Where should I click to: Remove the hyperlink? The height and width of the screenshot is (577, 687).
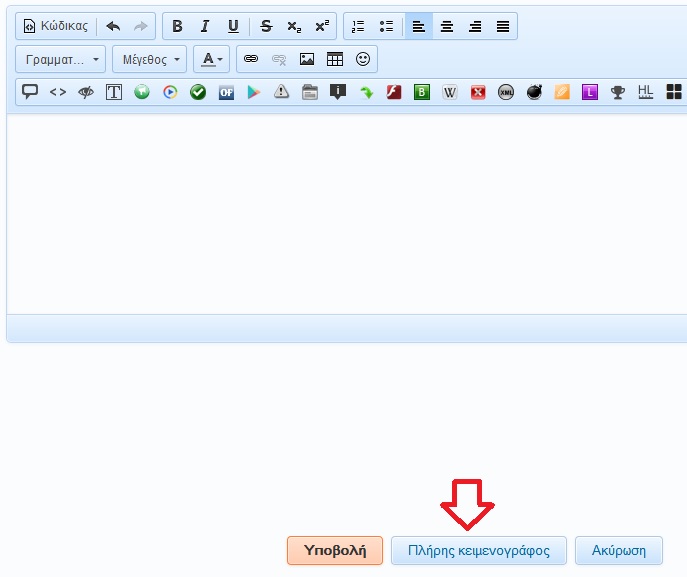click(279, 59)
